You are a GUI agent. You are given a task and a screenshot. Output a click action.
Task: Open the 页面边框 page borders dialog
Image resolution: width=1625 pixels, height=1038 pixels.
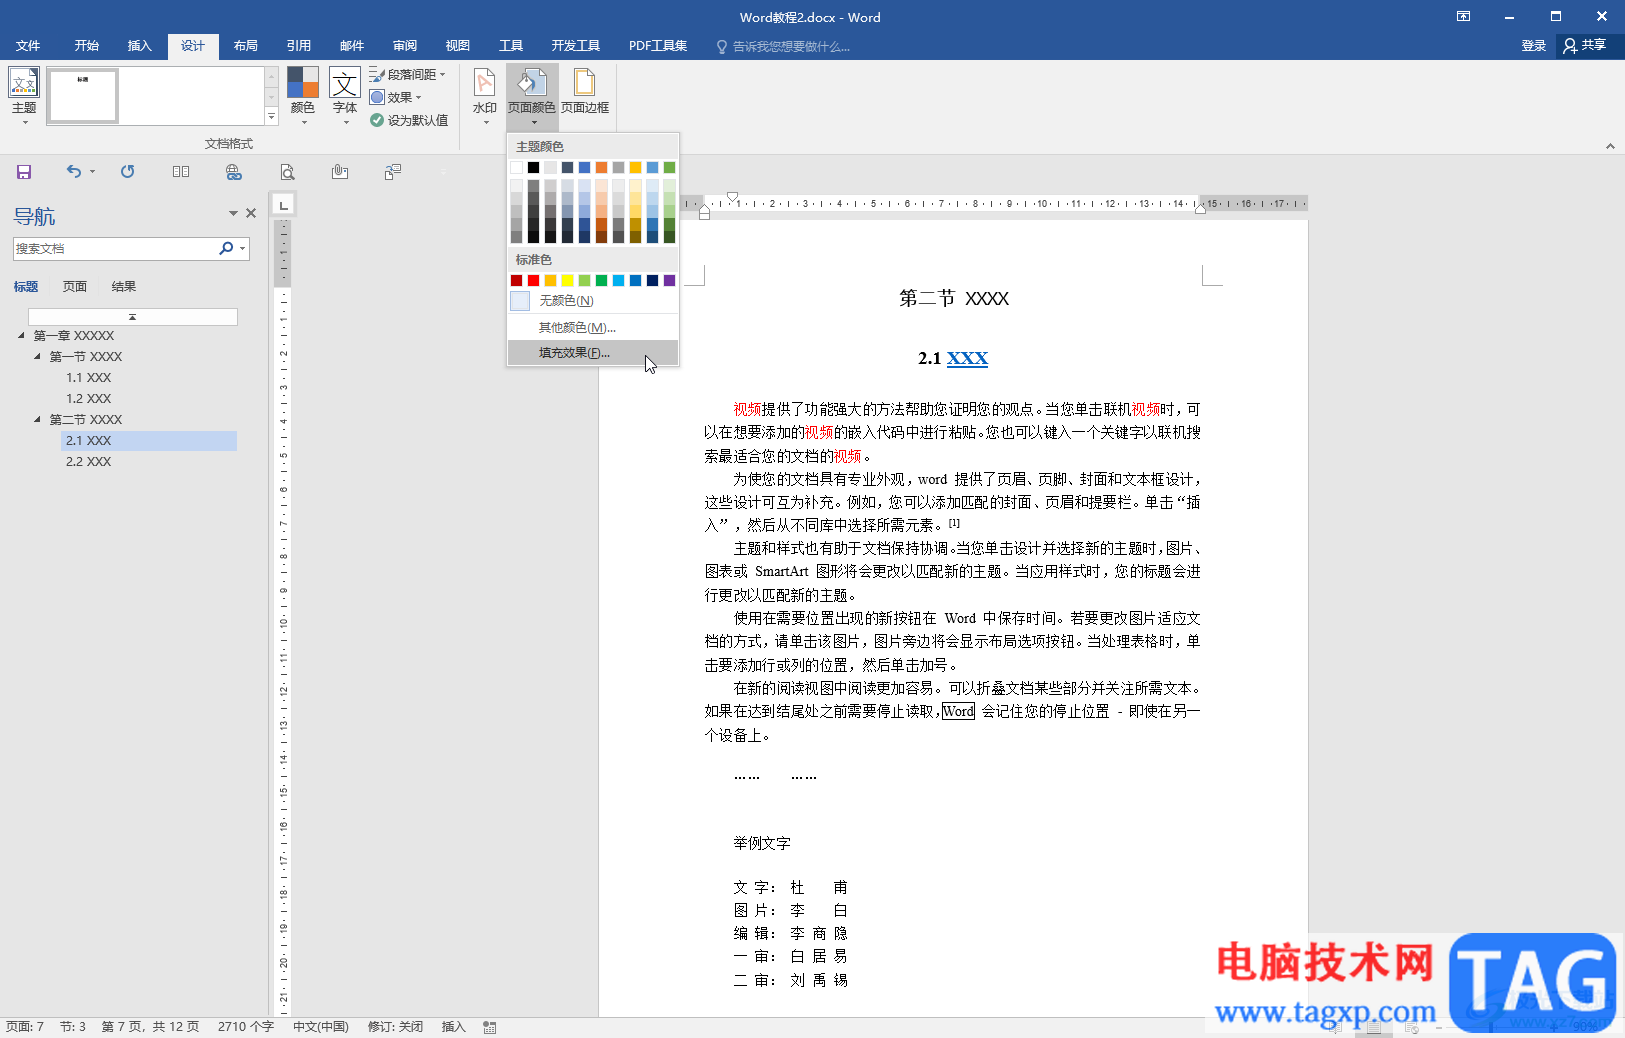[585, 91]
